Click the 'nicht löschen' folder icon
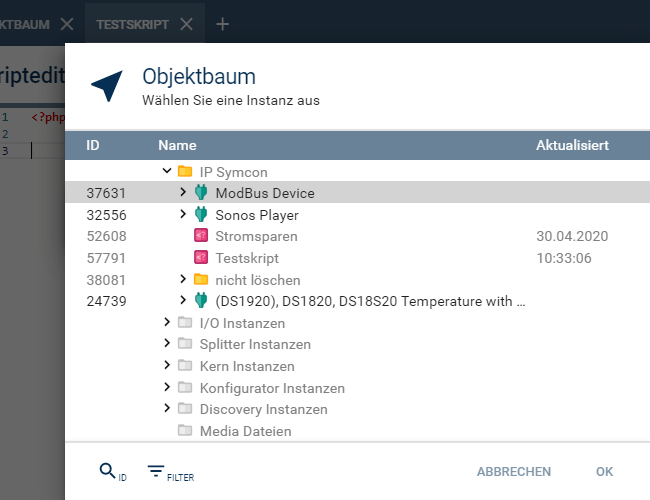 pyautogui.click(x=200, y=280)
